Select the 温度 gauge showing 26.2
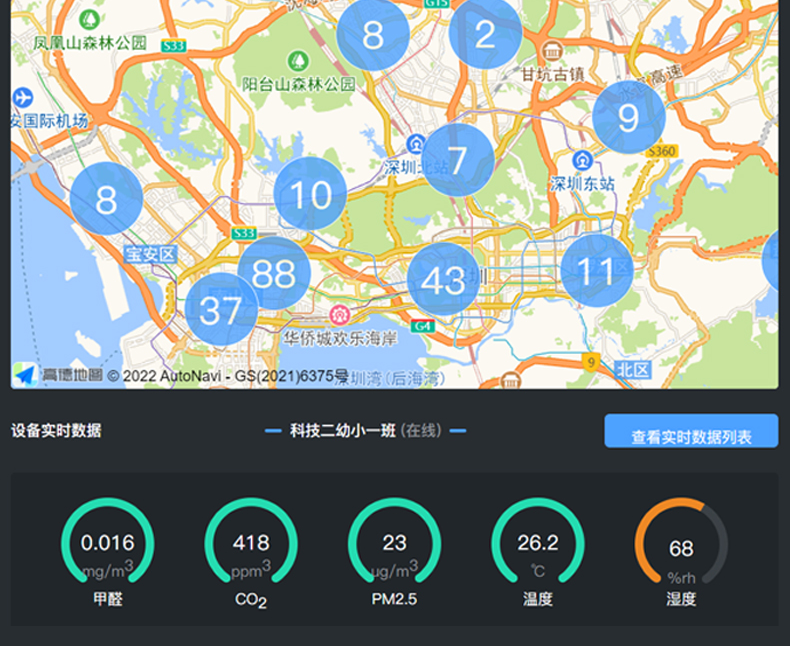 [x=538, y=545]
